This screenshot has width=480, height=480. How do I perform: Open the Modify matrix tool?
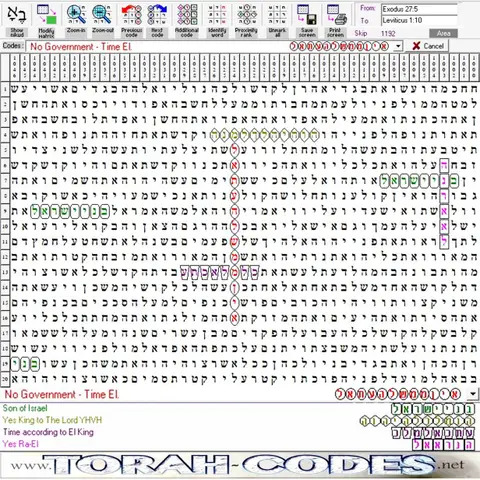pyautogui.click(x=46, y=21)
